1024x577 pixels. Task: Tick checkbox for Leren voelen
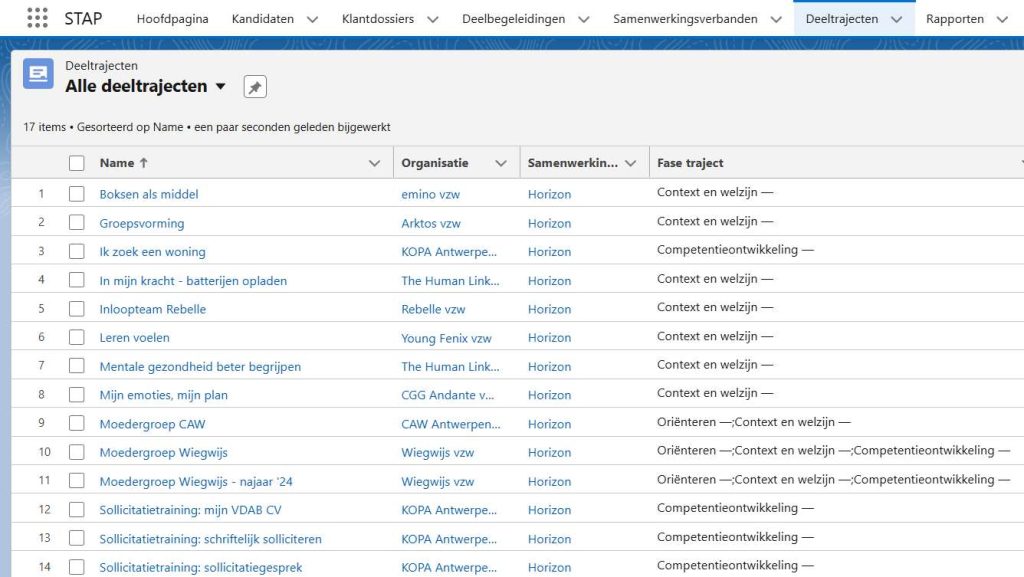(x=76, y=337)
